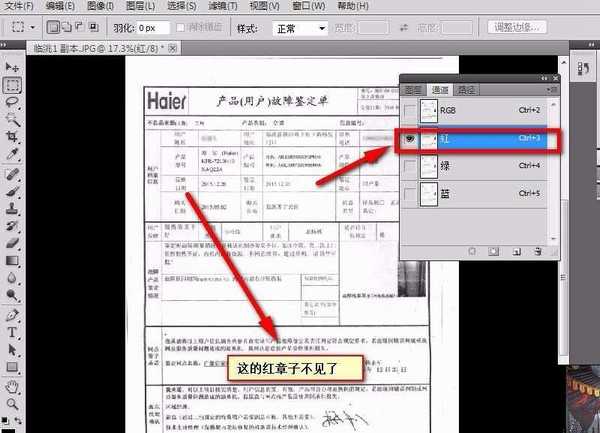Select the Zoom tool
600x433 pixels.
12,404
